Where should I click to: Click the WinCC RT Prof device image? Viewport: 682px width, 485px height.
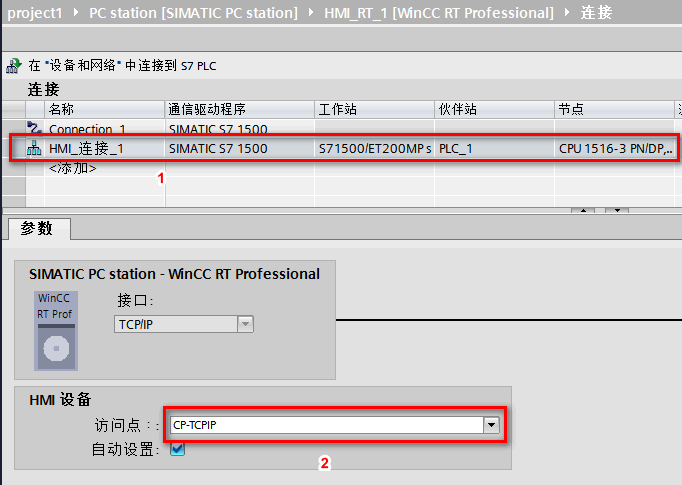pyautogui.click(x=56, y=331)
